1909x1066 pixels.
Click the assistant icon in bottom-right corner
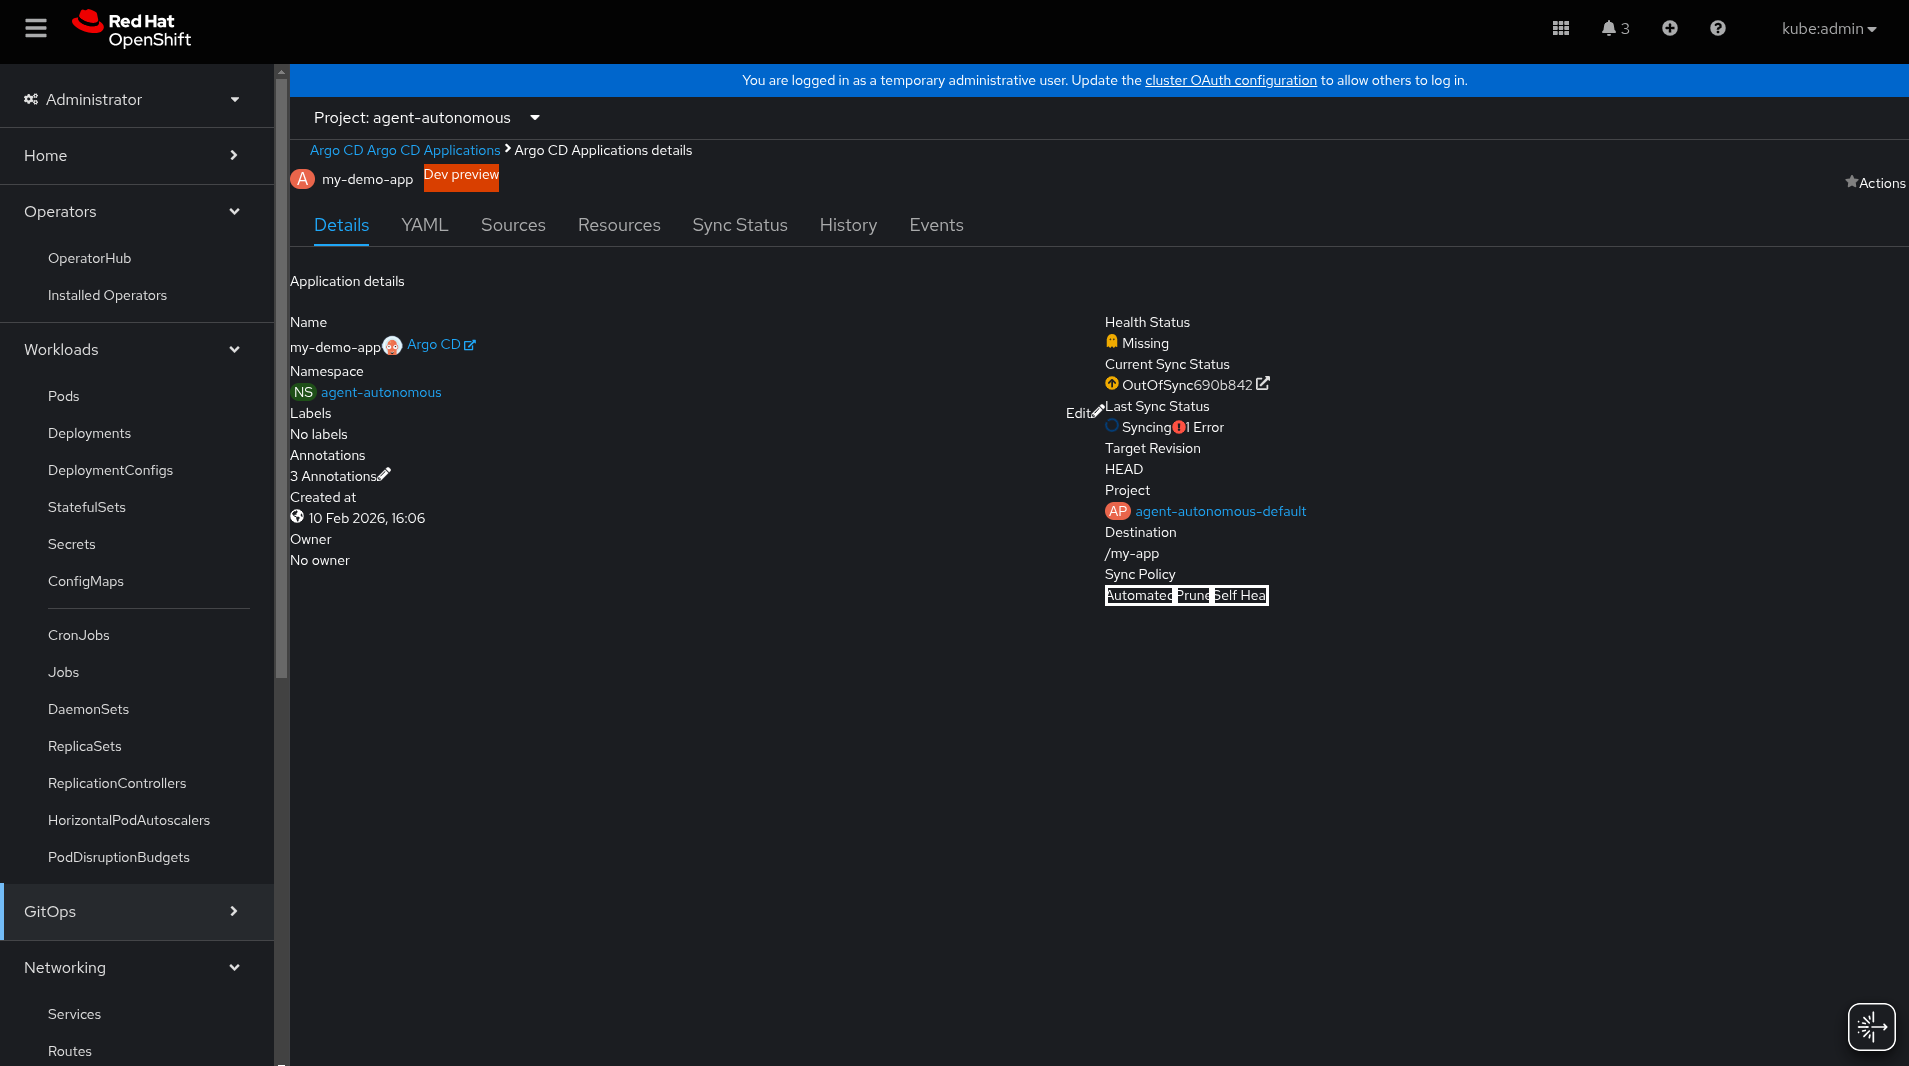coord(1871,1026)
